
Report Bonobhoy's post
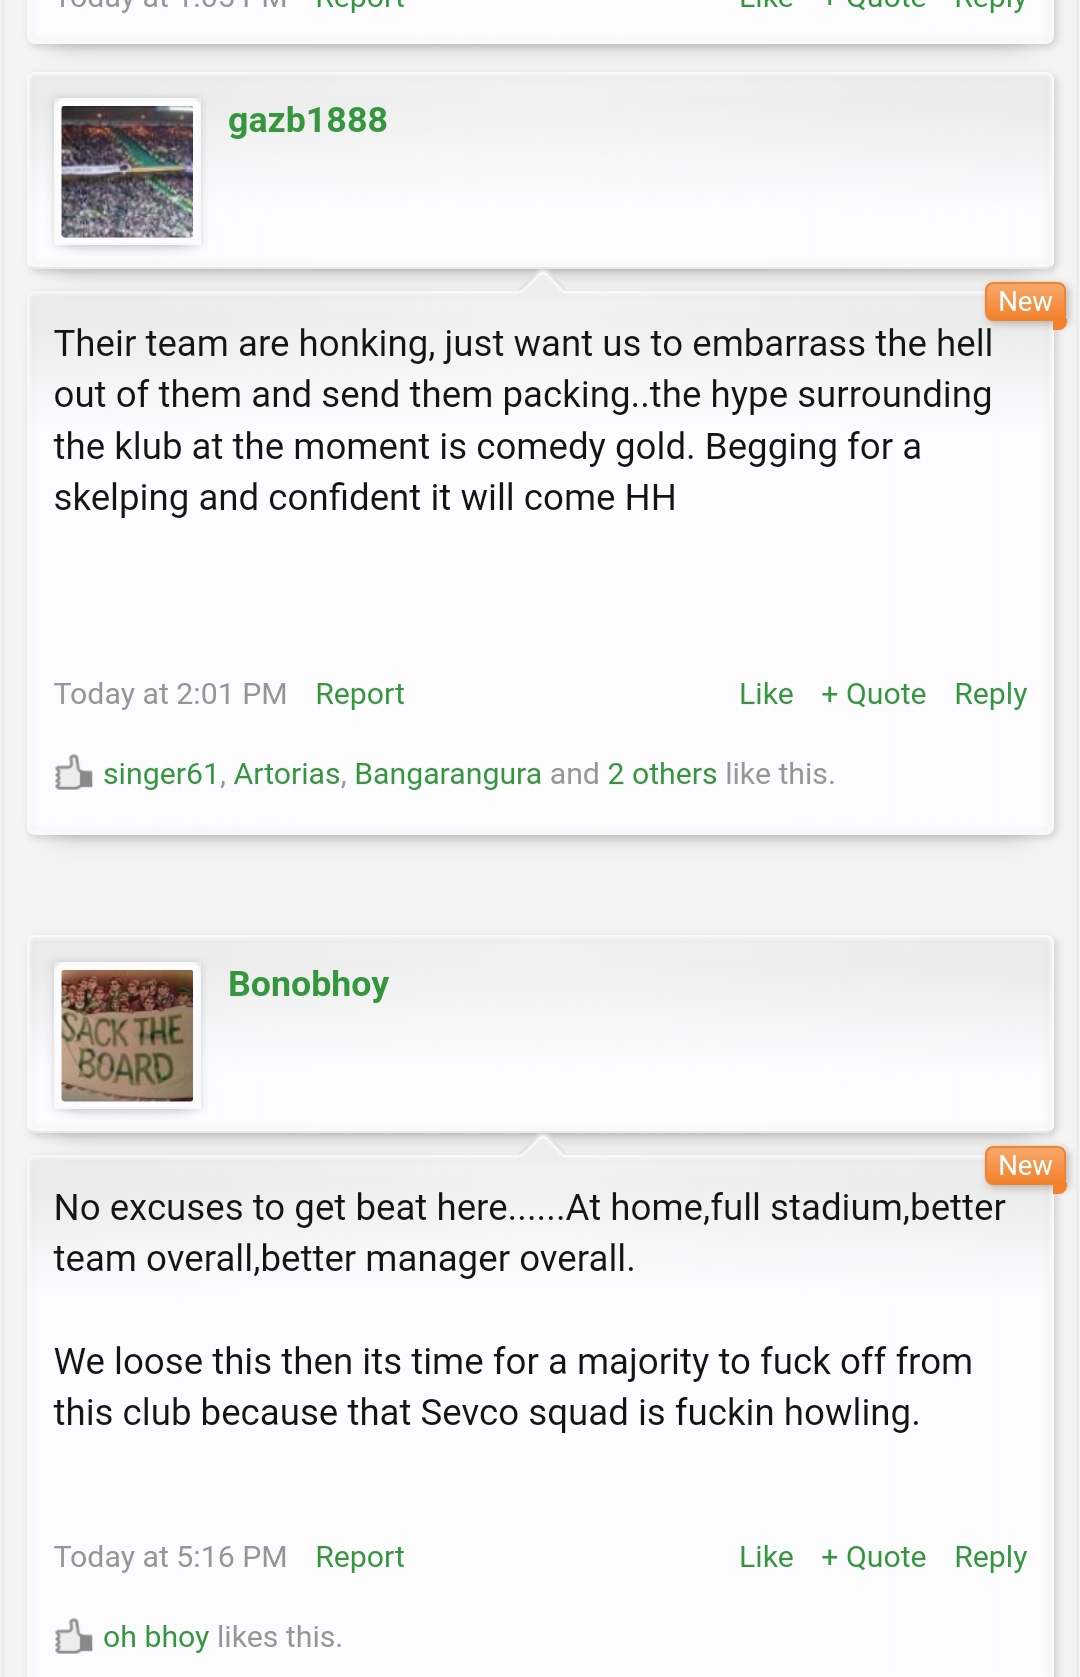tap(360, 1557)
